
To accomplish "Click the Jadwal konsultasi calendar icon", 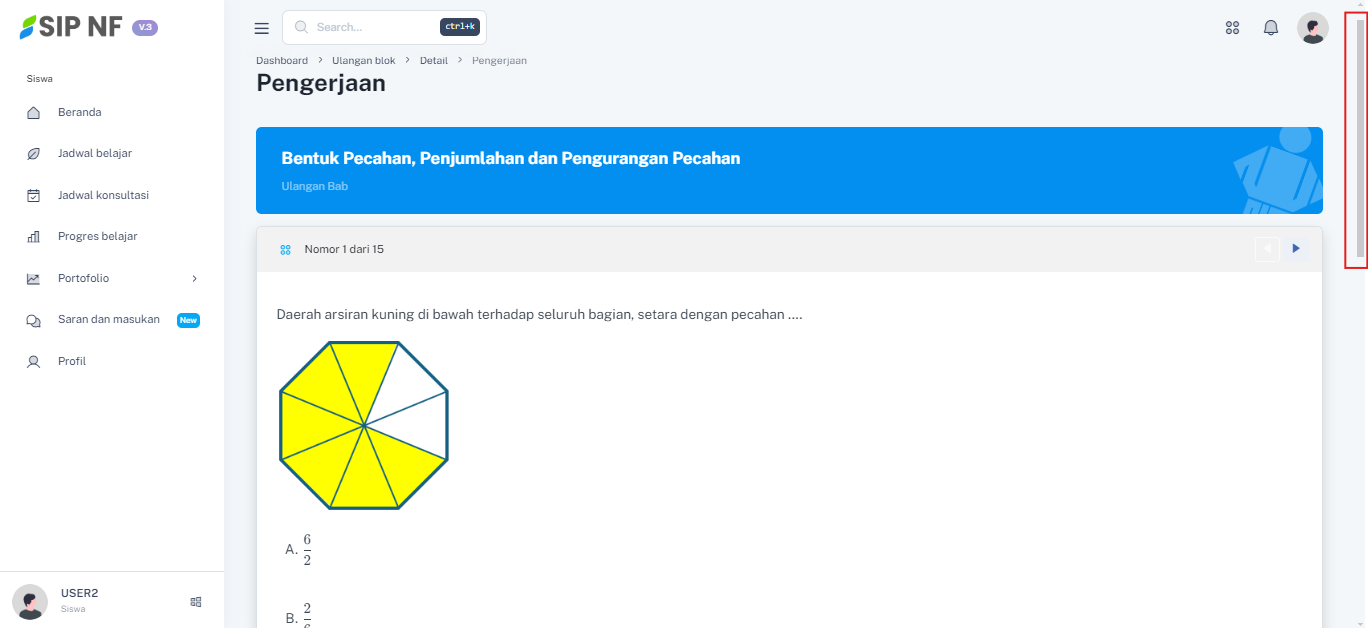I will pos(33,196).
